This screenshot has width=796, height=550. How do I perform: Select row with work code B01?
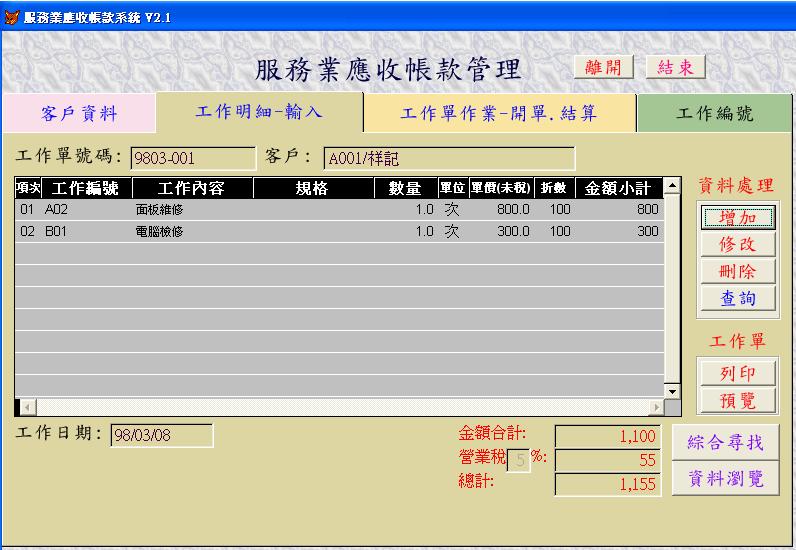point(339,232)
